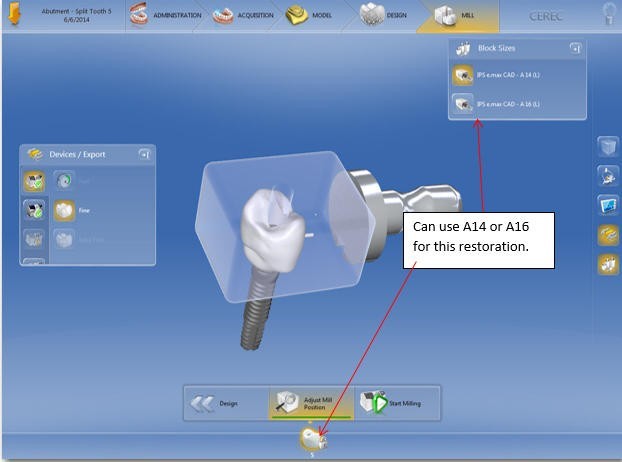Open the tools icon in right sidebar
Image resolution: width=622 pixels, height=462 pixels.
pyautogui.click(x=608, y=176)
